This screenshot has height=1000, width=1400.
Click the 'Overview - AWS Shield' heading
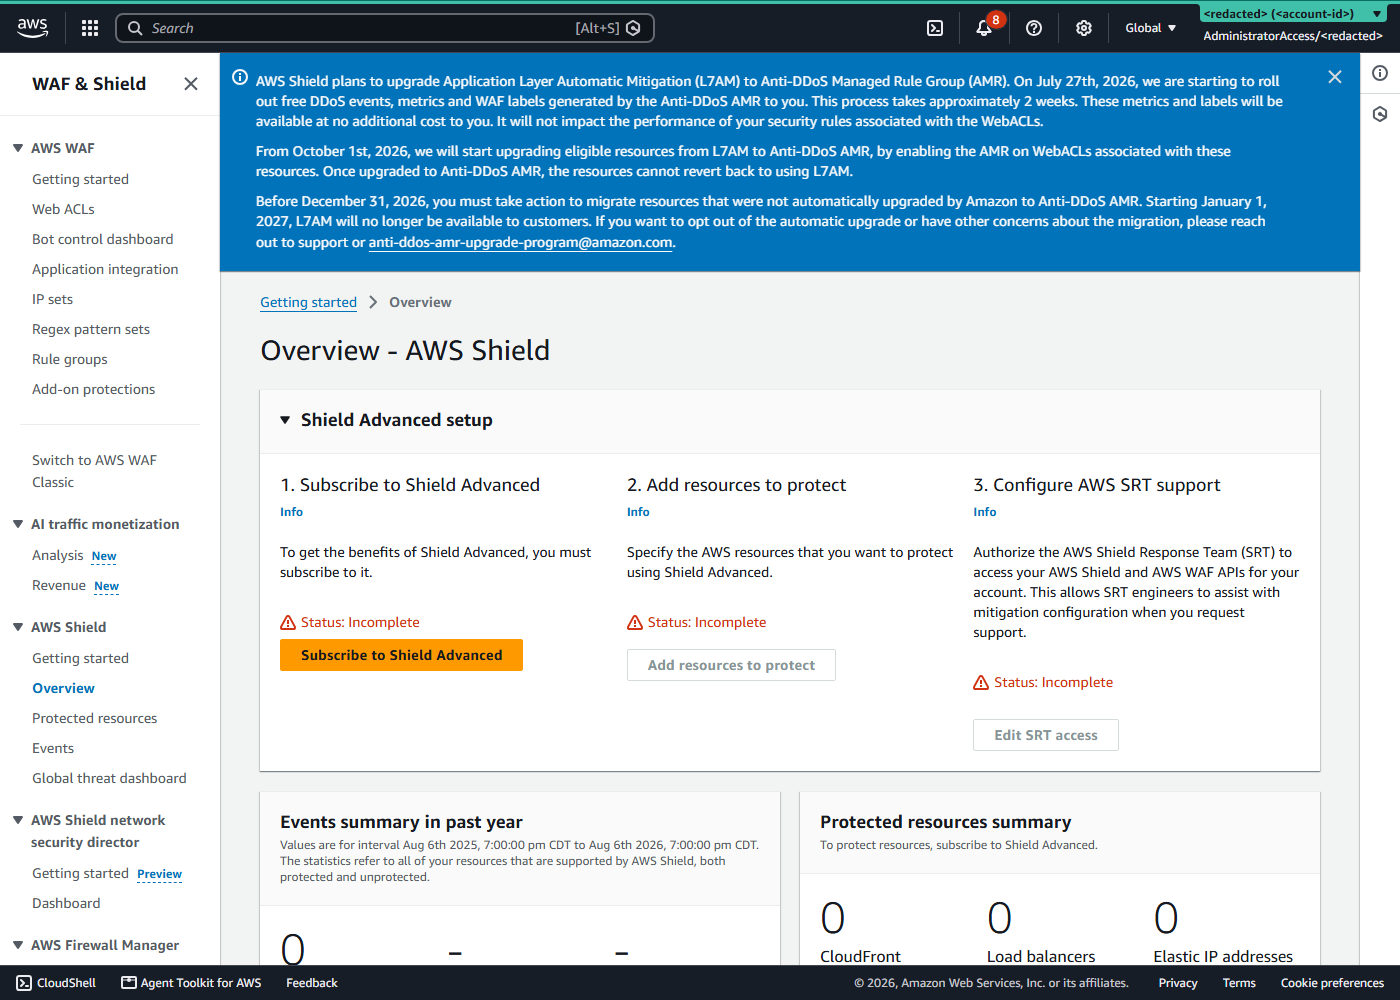pyautogui.click(x=405, y=350)
